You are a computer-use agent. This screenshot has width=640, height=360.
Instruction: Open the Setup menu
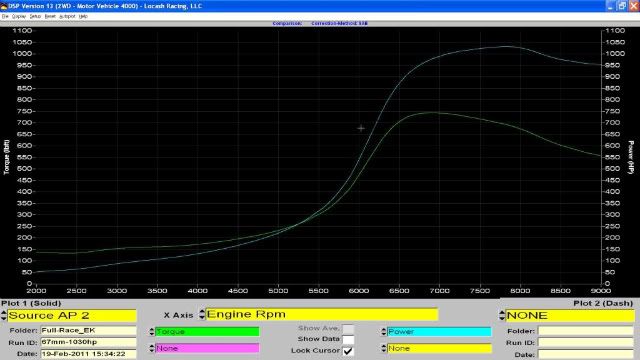35,16
